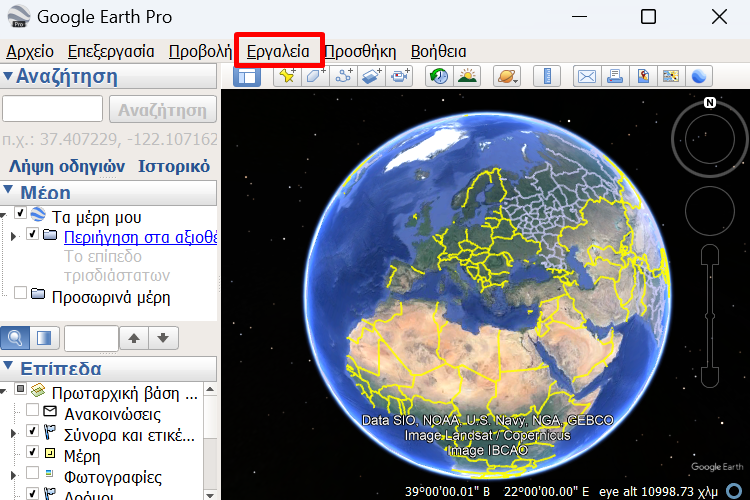Enable the Ανακοινώσεις layer checkbox
Screen dimensions: 750x500
pyautogui.click(x=33, y=410)
